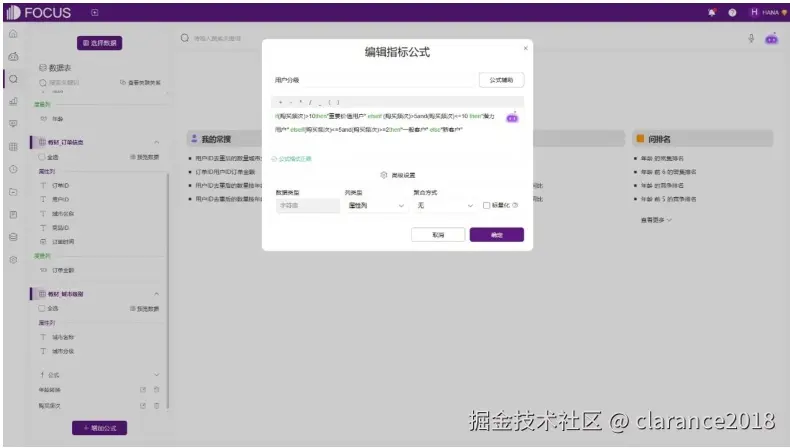The image size is (790, 448).
Task: Click 预览数据 for the 订单信息 table
Action: click(x=145, y=157)
